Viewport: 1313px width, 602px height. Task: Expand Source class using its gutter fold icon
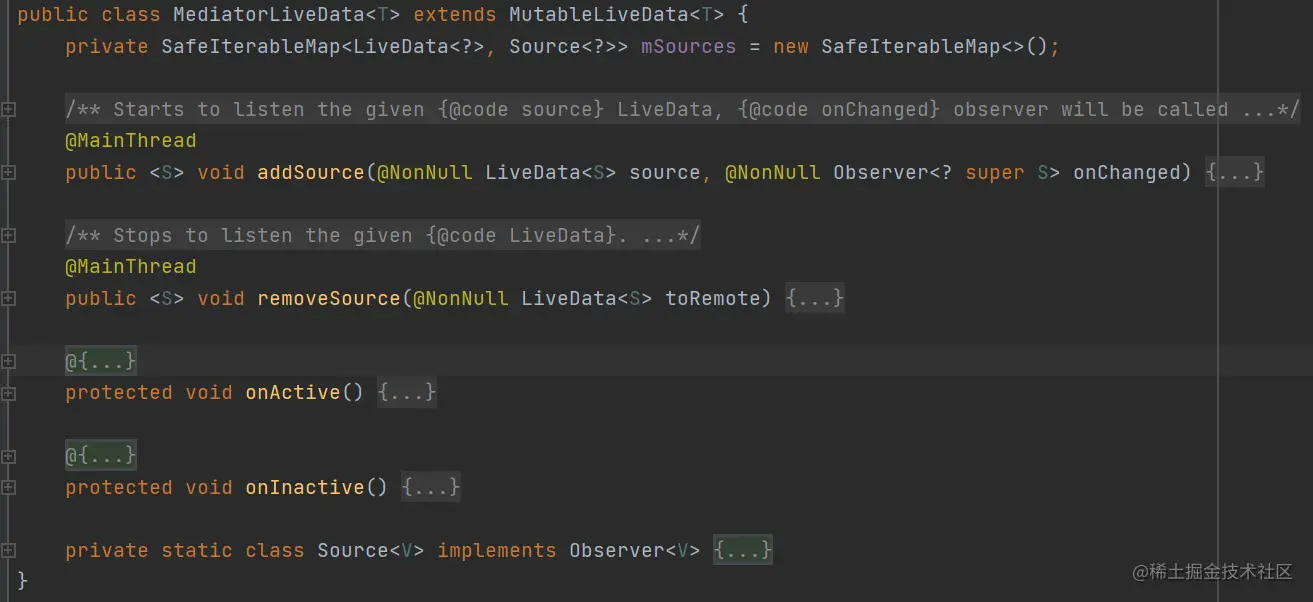pos(8,551)
